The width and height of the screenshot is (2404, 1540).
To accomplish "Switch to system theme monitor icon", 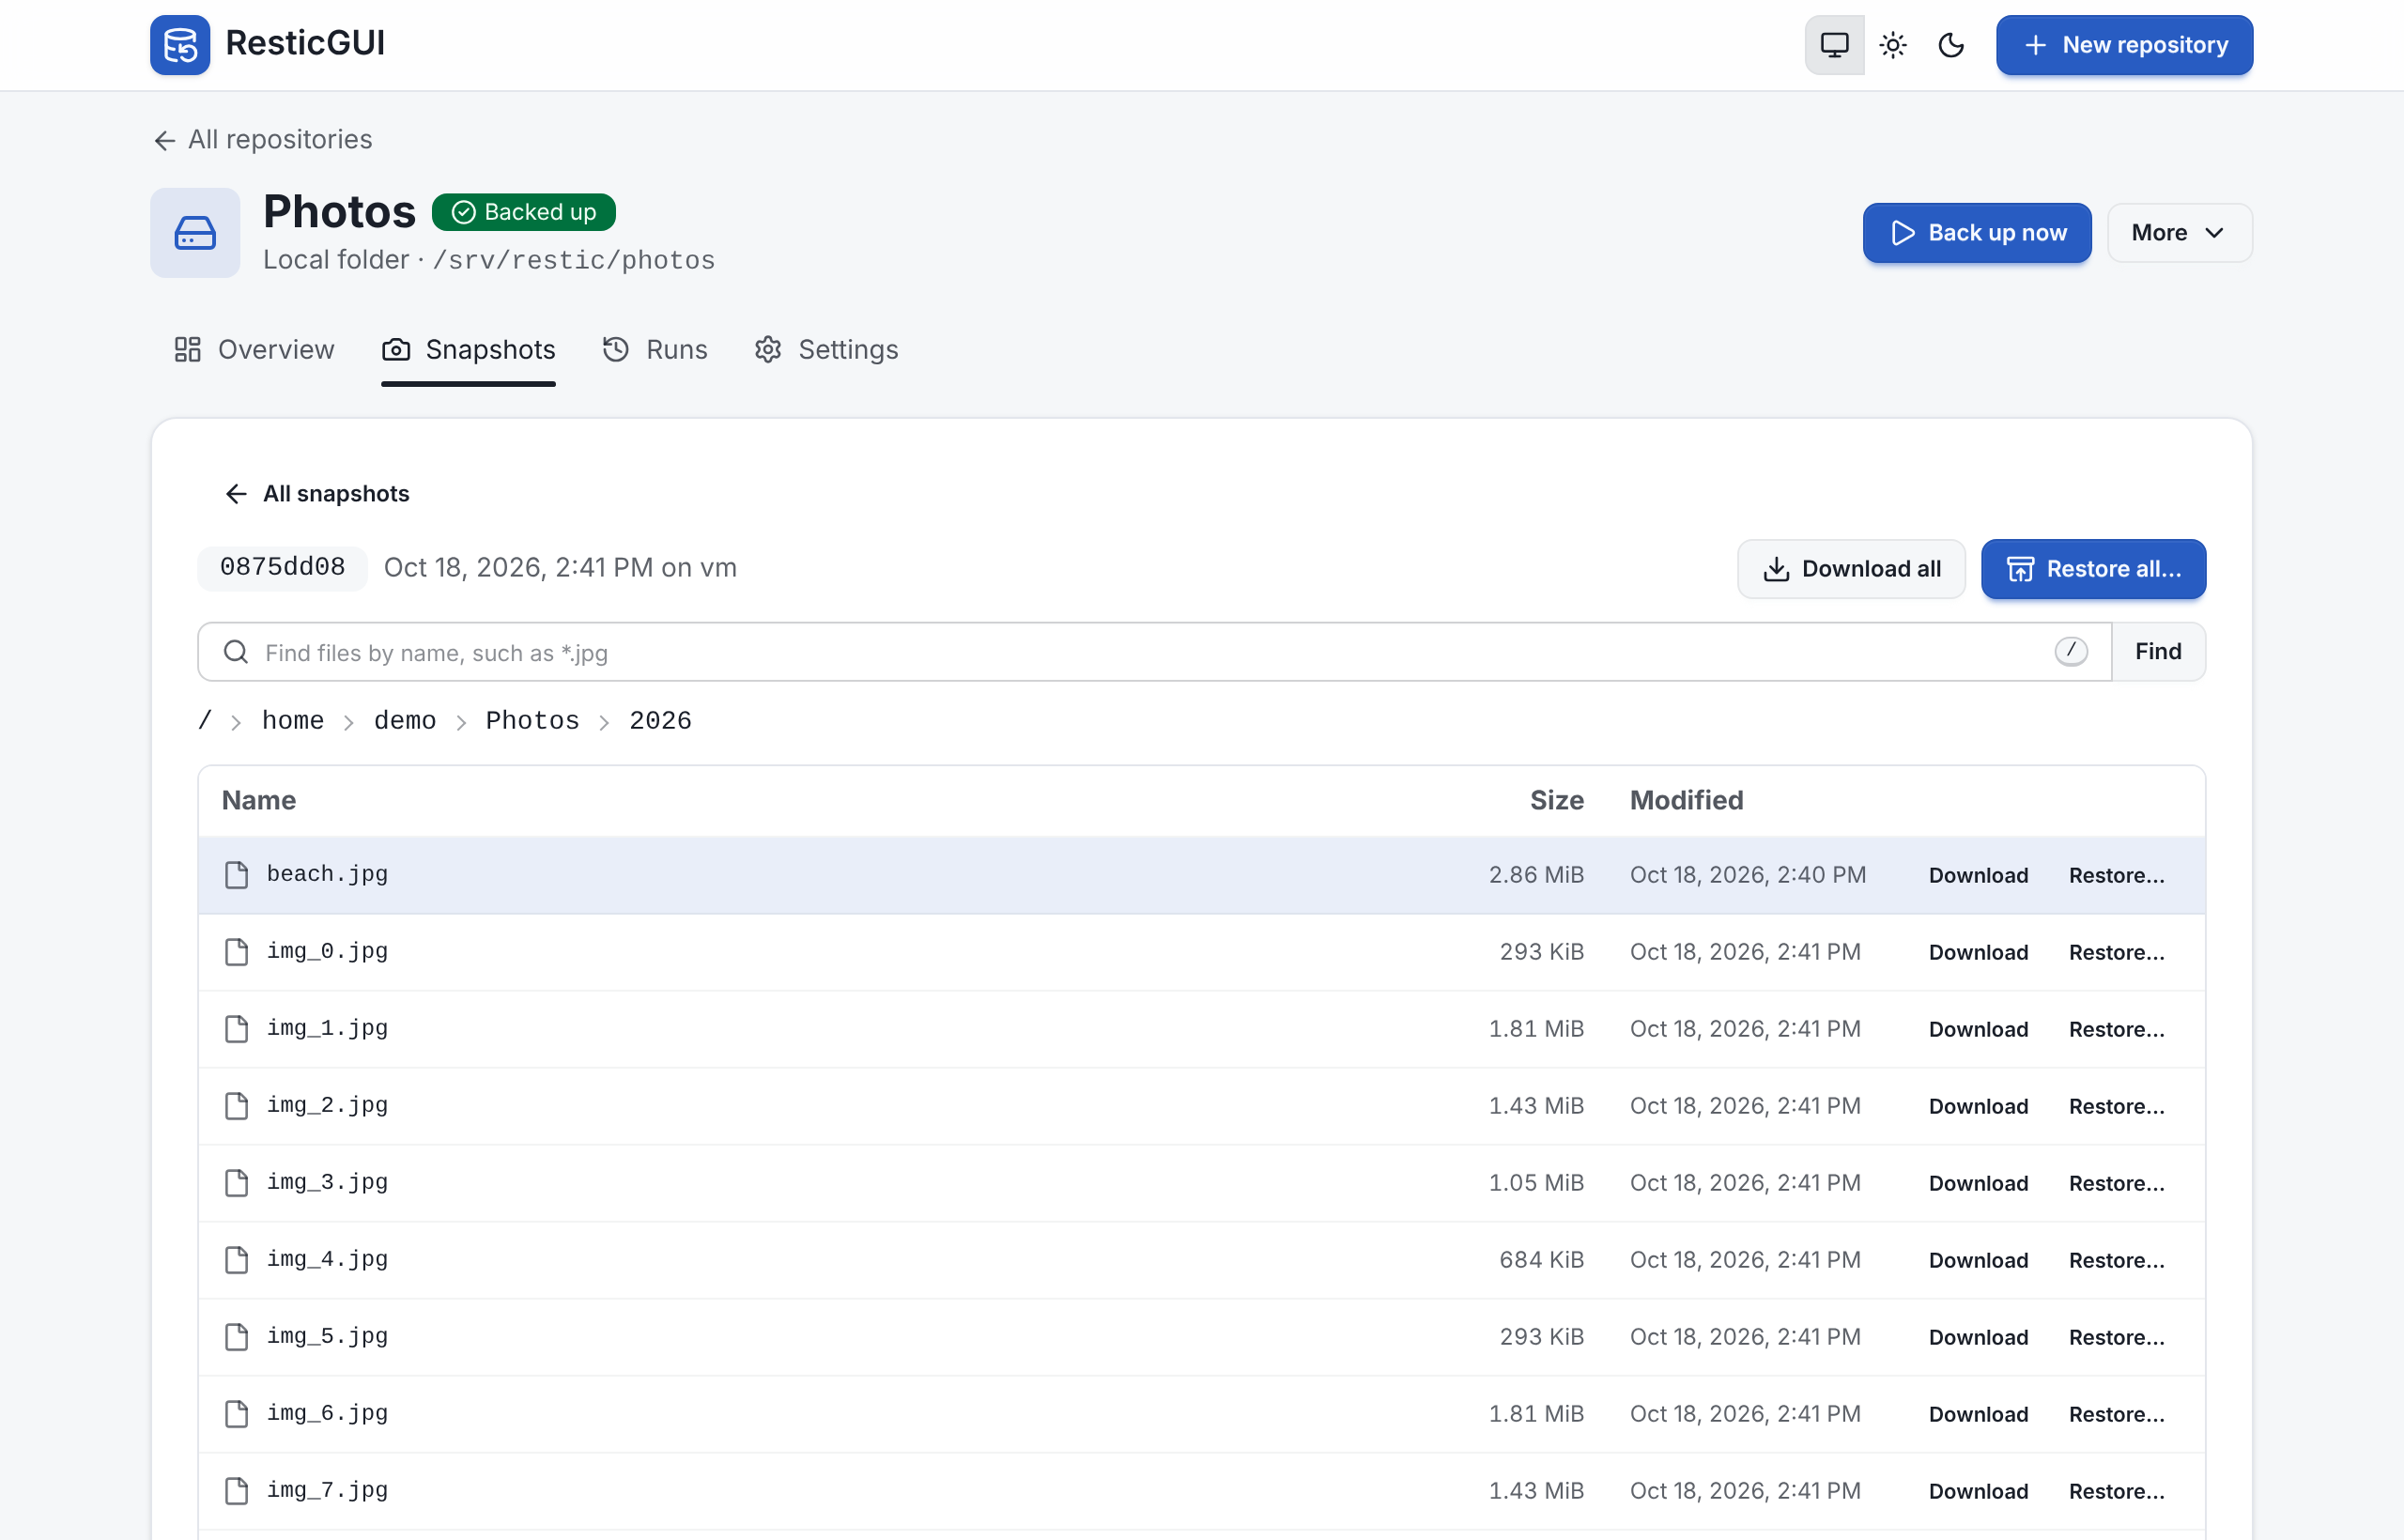I will click(1834, 45).
